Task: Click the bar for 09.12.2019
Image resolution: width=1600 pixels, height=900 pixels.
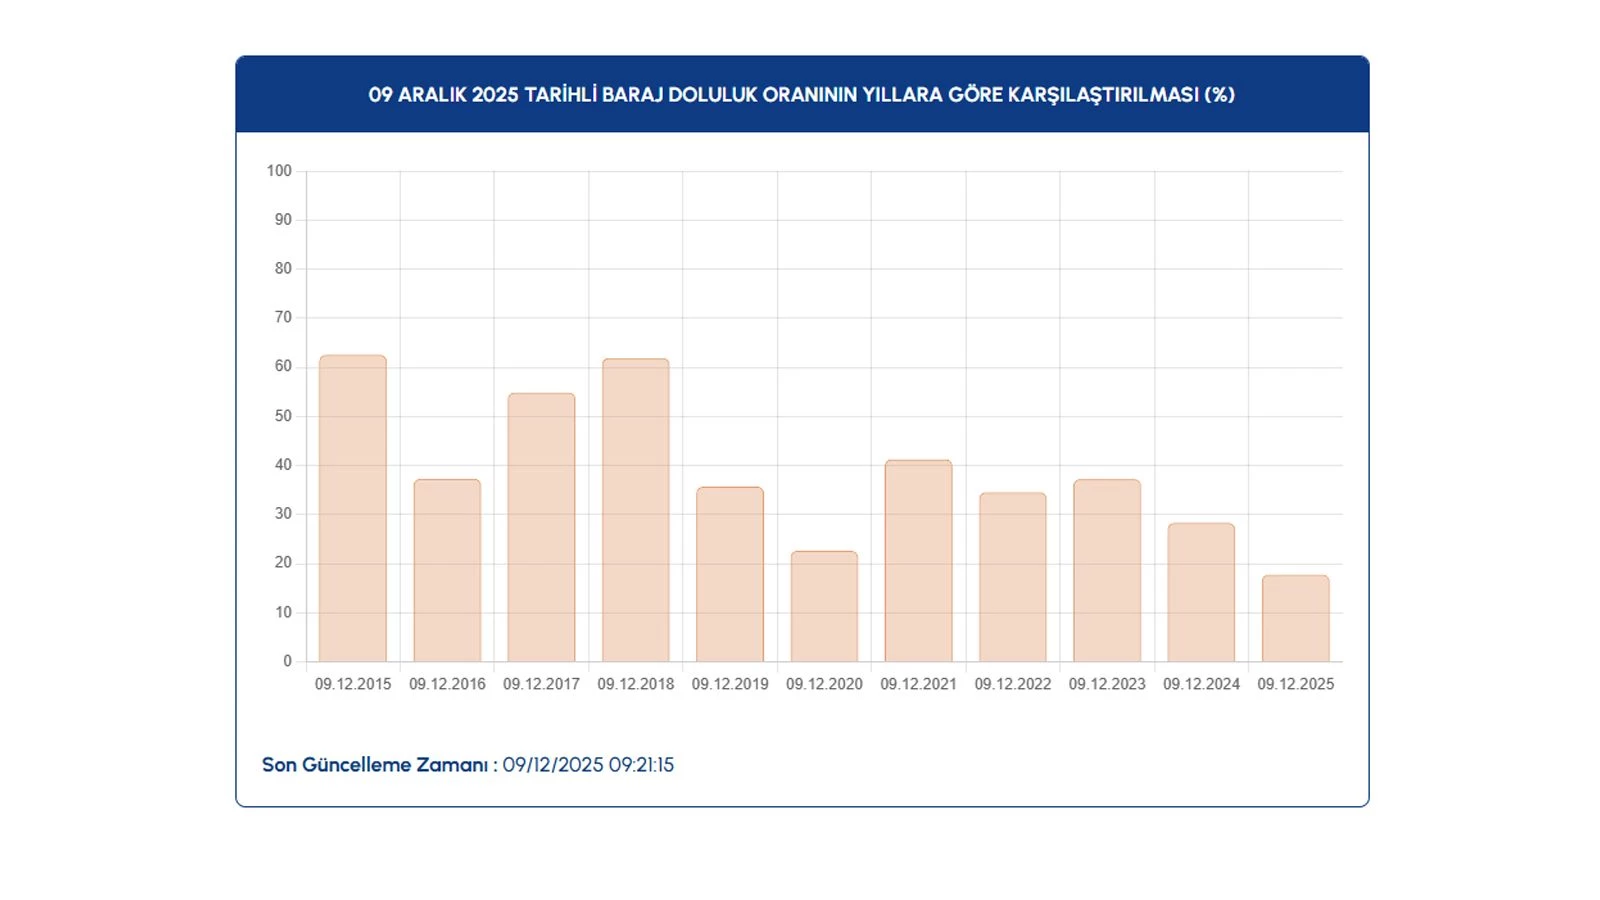Action: pos(730,574)
